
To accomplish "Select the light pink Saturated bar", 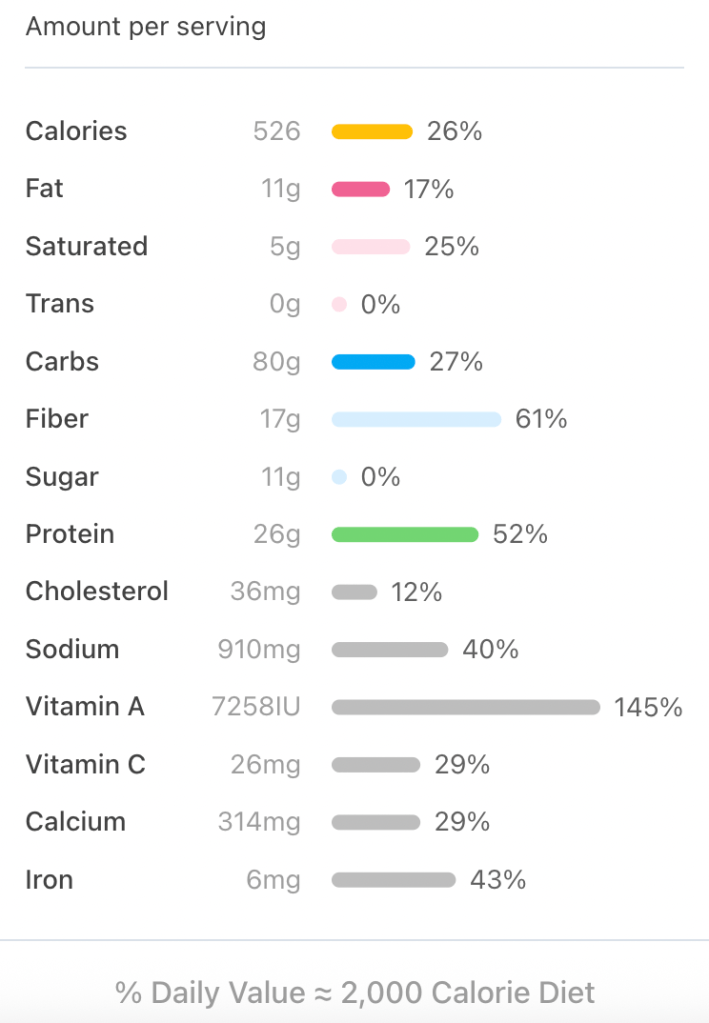I will coord(370,246).
